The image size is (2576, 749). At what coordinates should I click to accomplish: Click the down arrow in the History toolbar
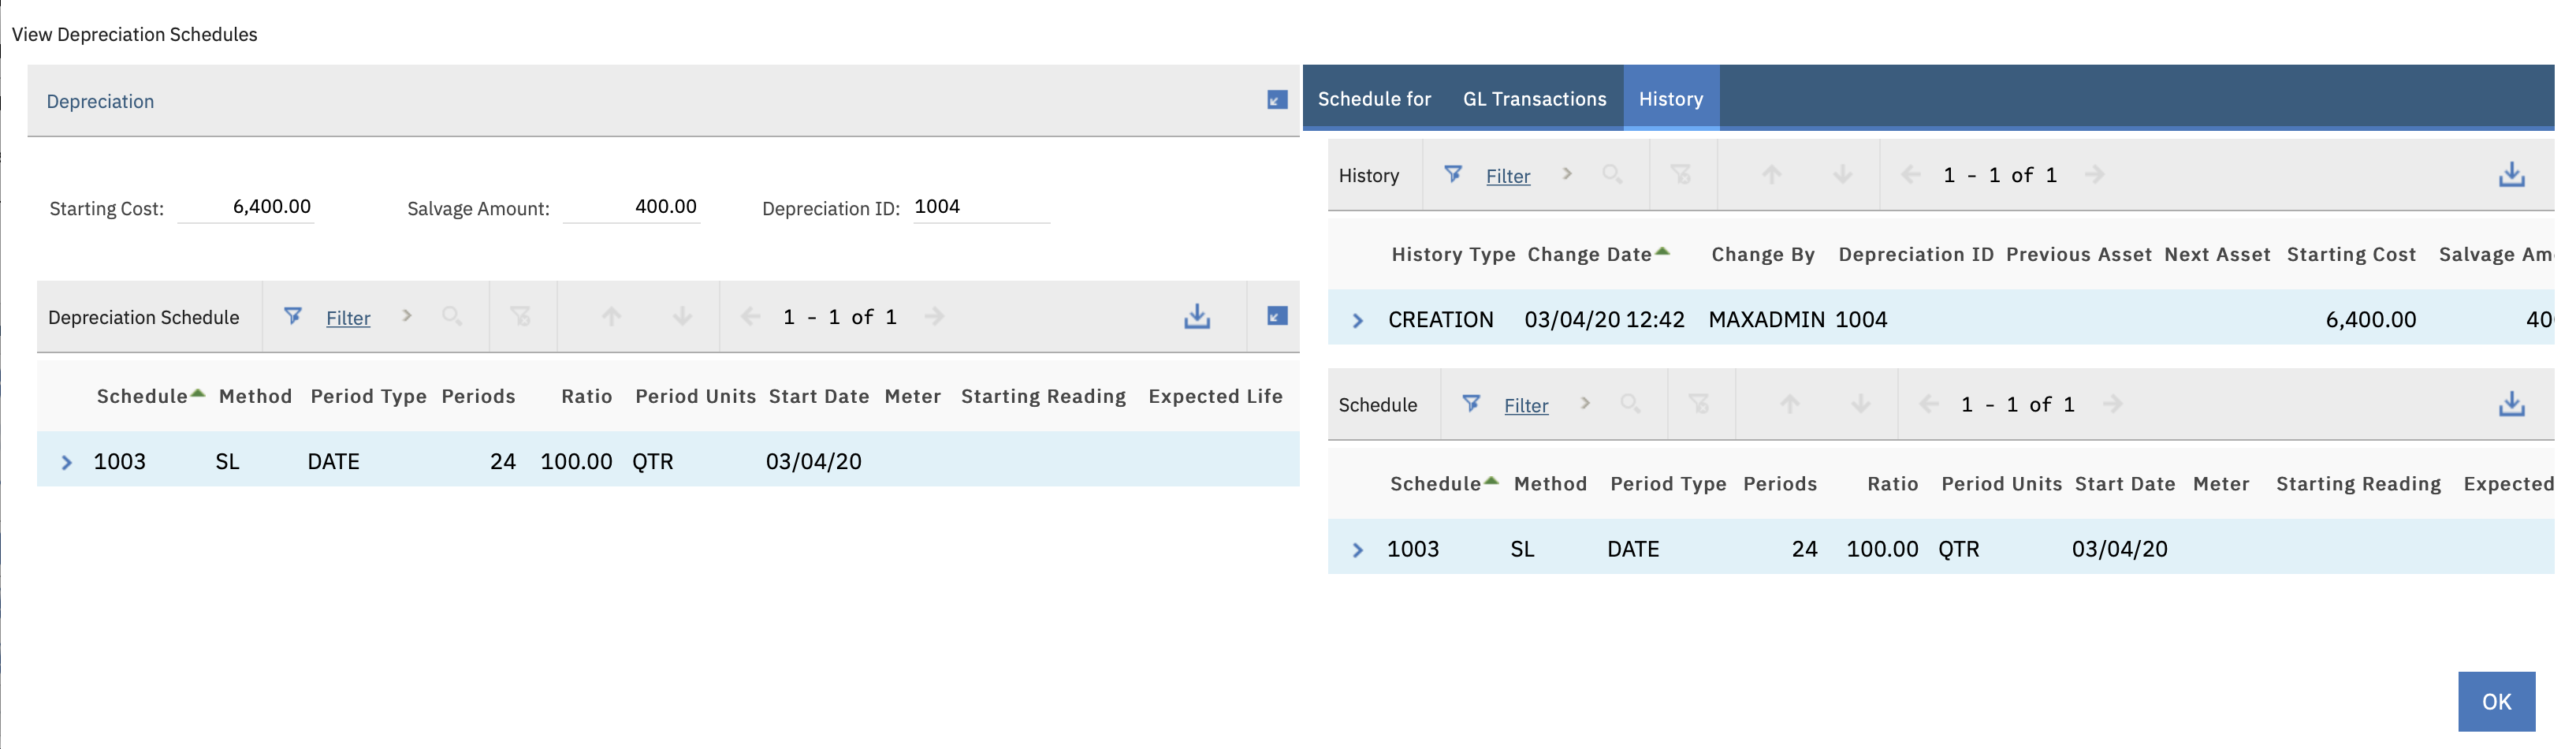pos(1842,175)
